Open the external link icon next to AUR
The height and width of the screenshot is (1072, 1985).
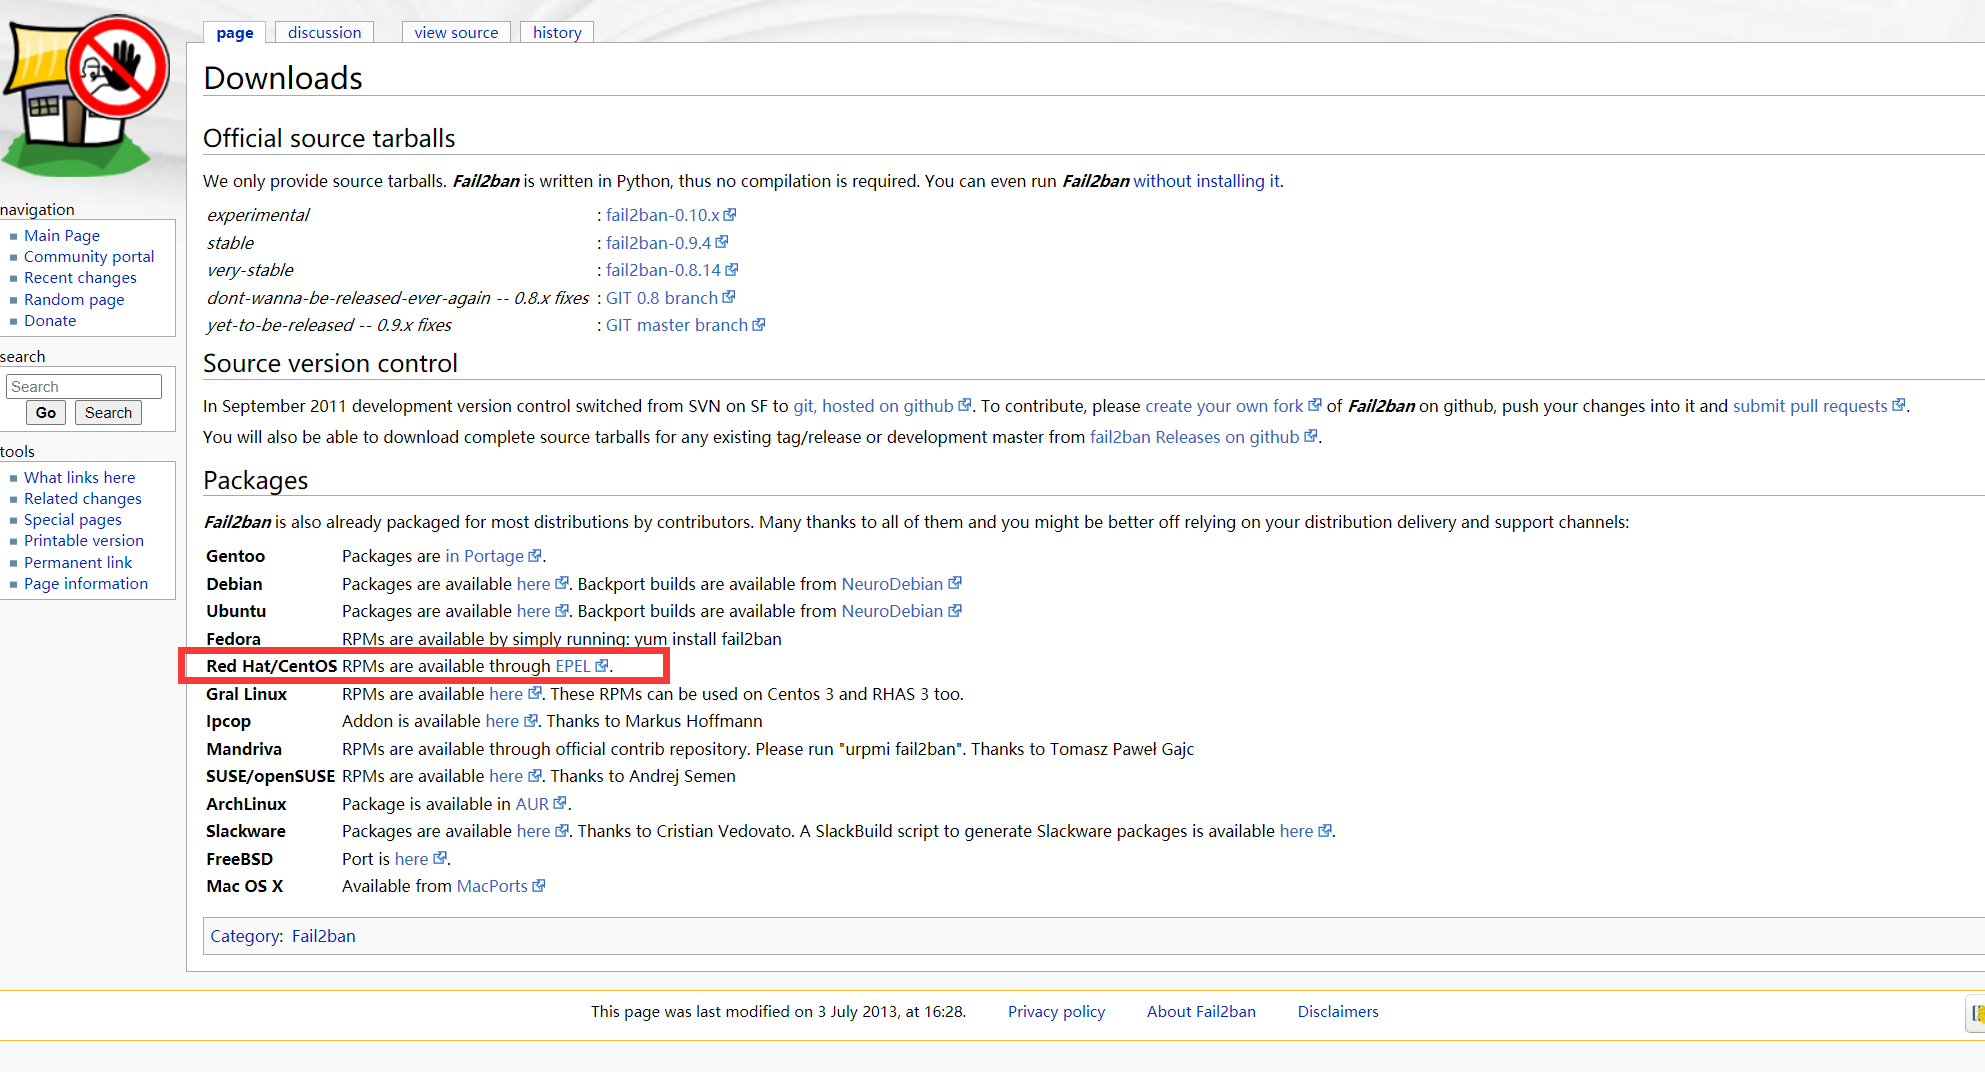[559, 803]
